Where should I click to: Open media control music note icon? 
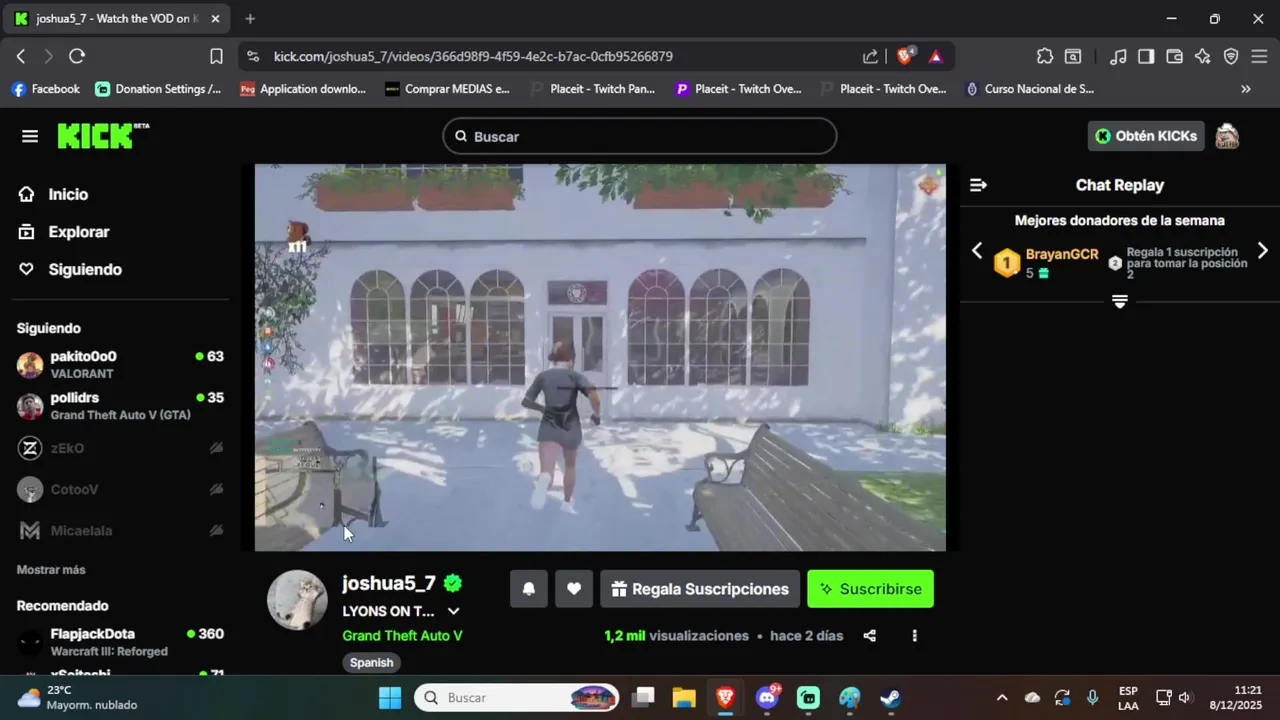(1119, 57)
